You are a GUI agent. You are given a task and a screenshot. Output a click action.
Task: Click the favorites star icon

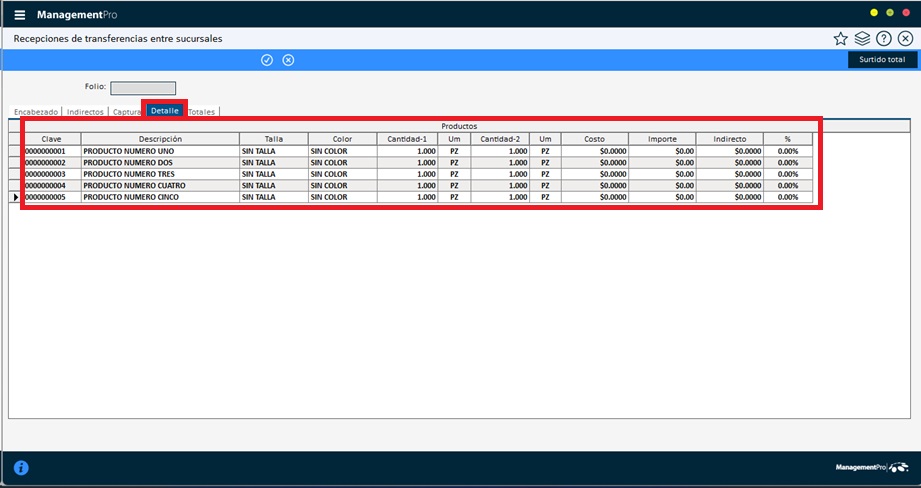(840, 39)
